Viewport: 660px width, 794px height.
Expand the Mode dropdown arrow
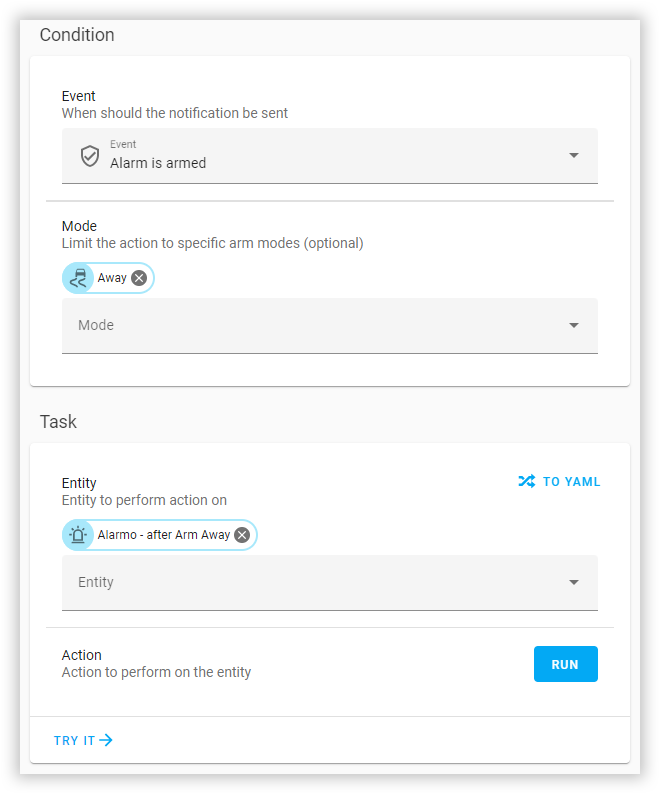pyautogui.click(x=573, y=325)
